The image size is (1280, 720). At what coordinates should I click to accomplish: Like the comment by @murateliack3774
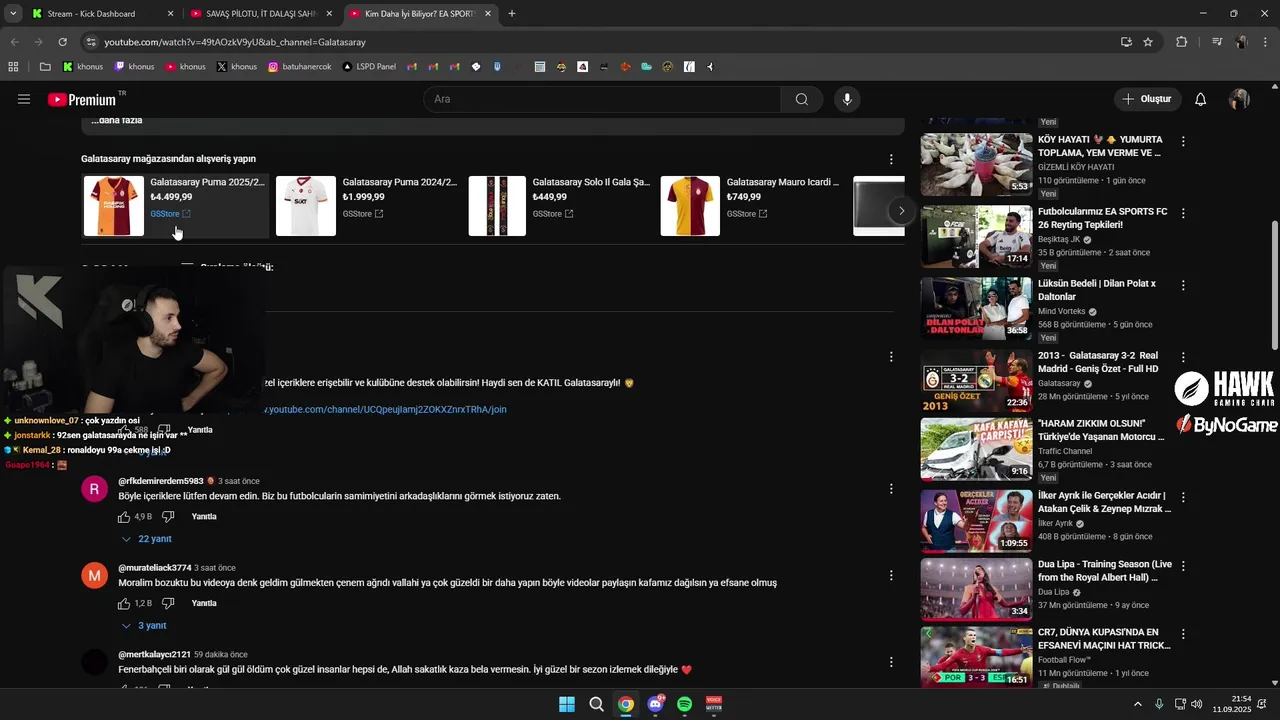(x=124, y=603)
